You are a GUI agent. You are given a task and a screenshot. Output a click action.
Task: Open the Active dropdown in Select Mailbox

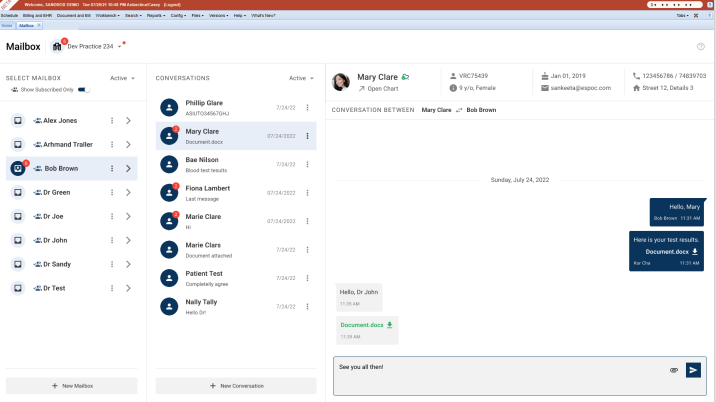click(x=122, y=78)
